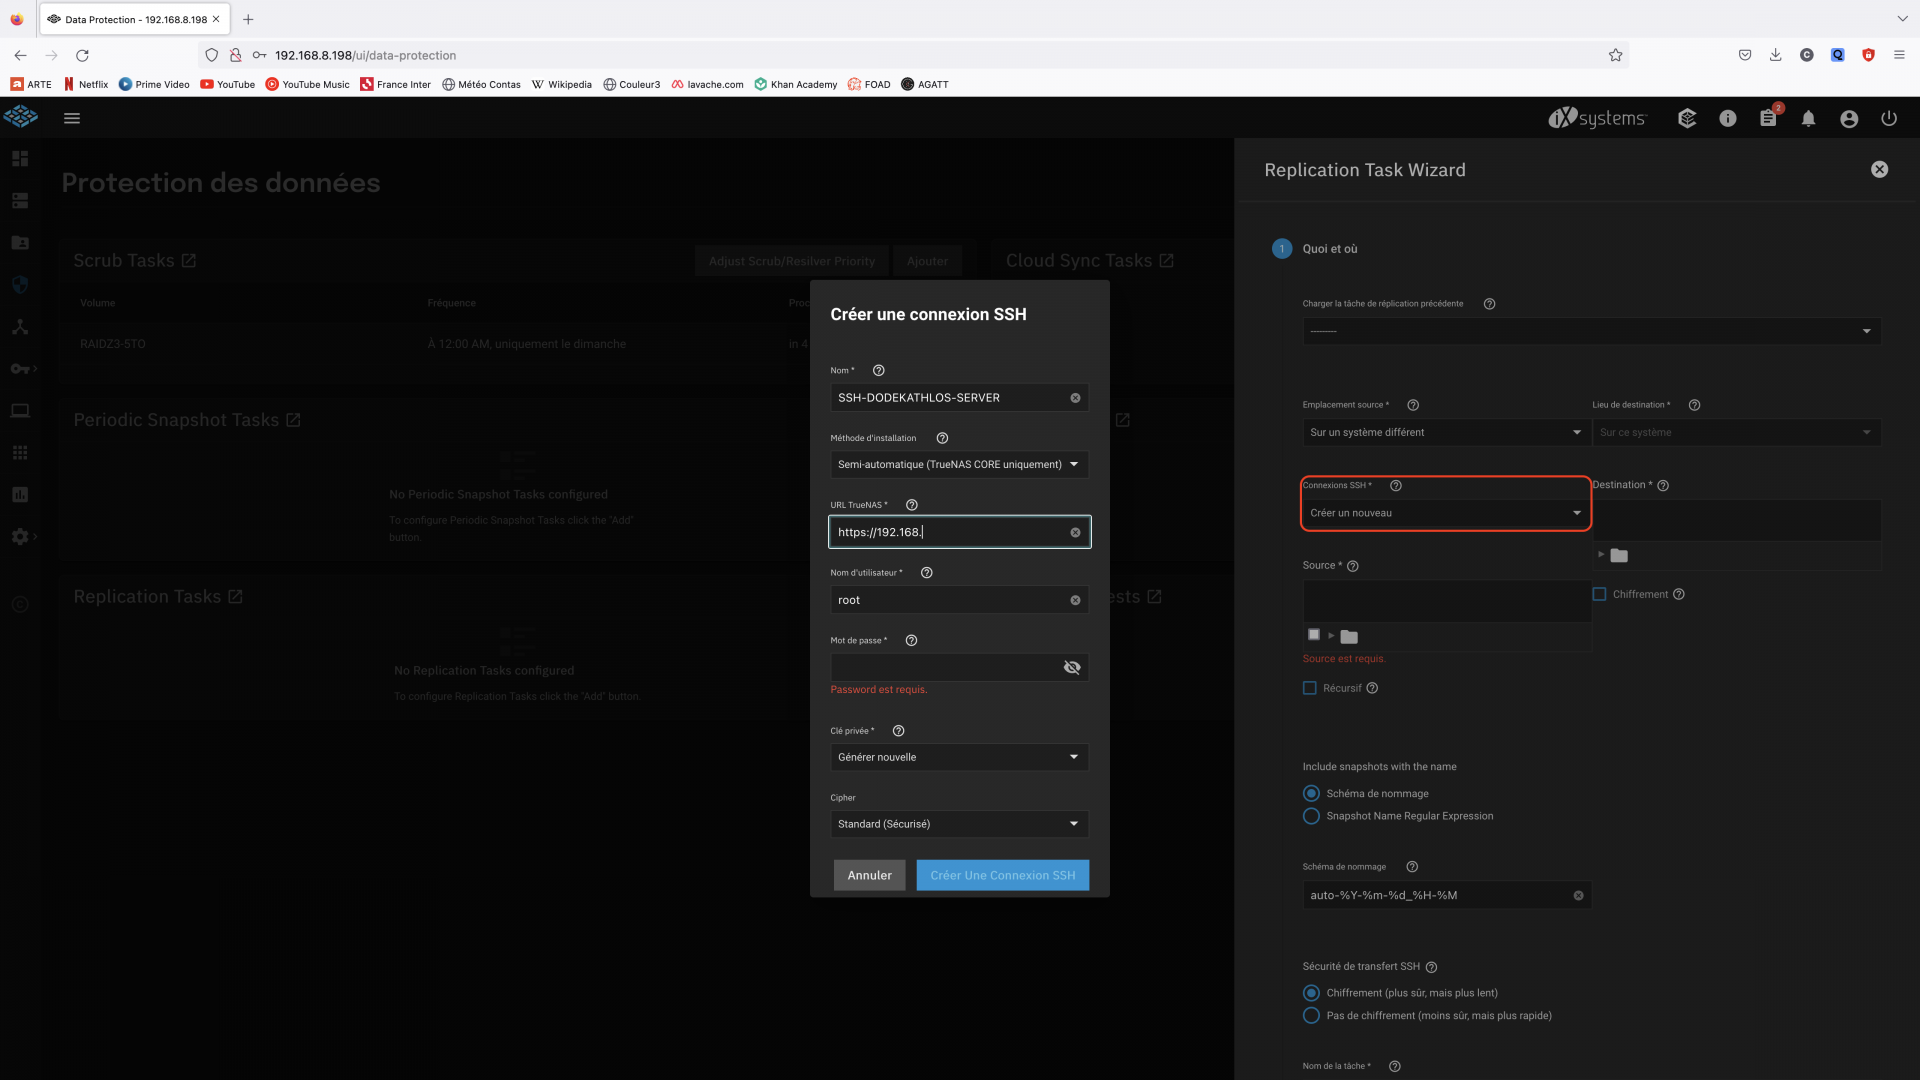
Task: Click the TrueCommand status icon
Action: [1687, 119]
